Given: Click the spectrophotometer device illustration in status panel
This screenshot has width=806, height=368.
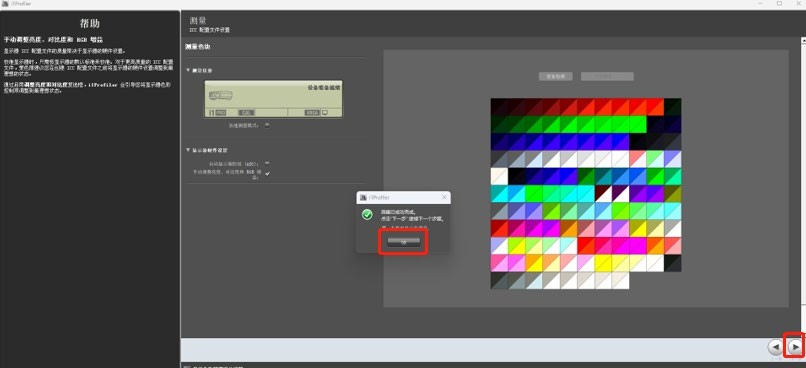Looking at the screenshot, I should coord(222,96).
